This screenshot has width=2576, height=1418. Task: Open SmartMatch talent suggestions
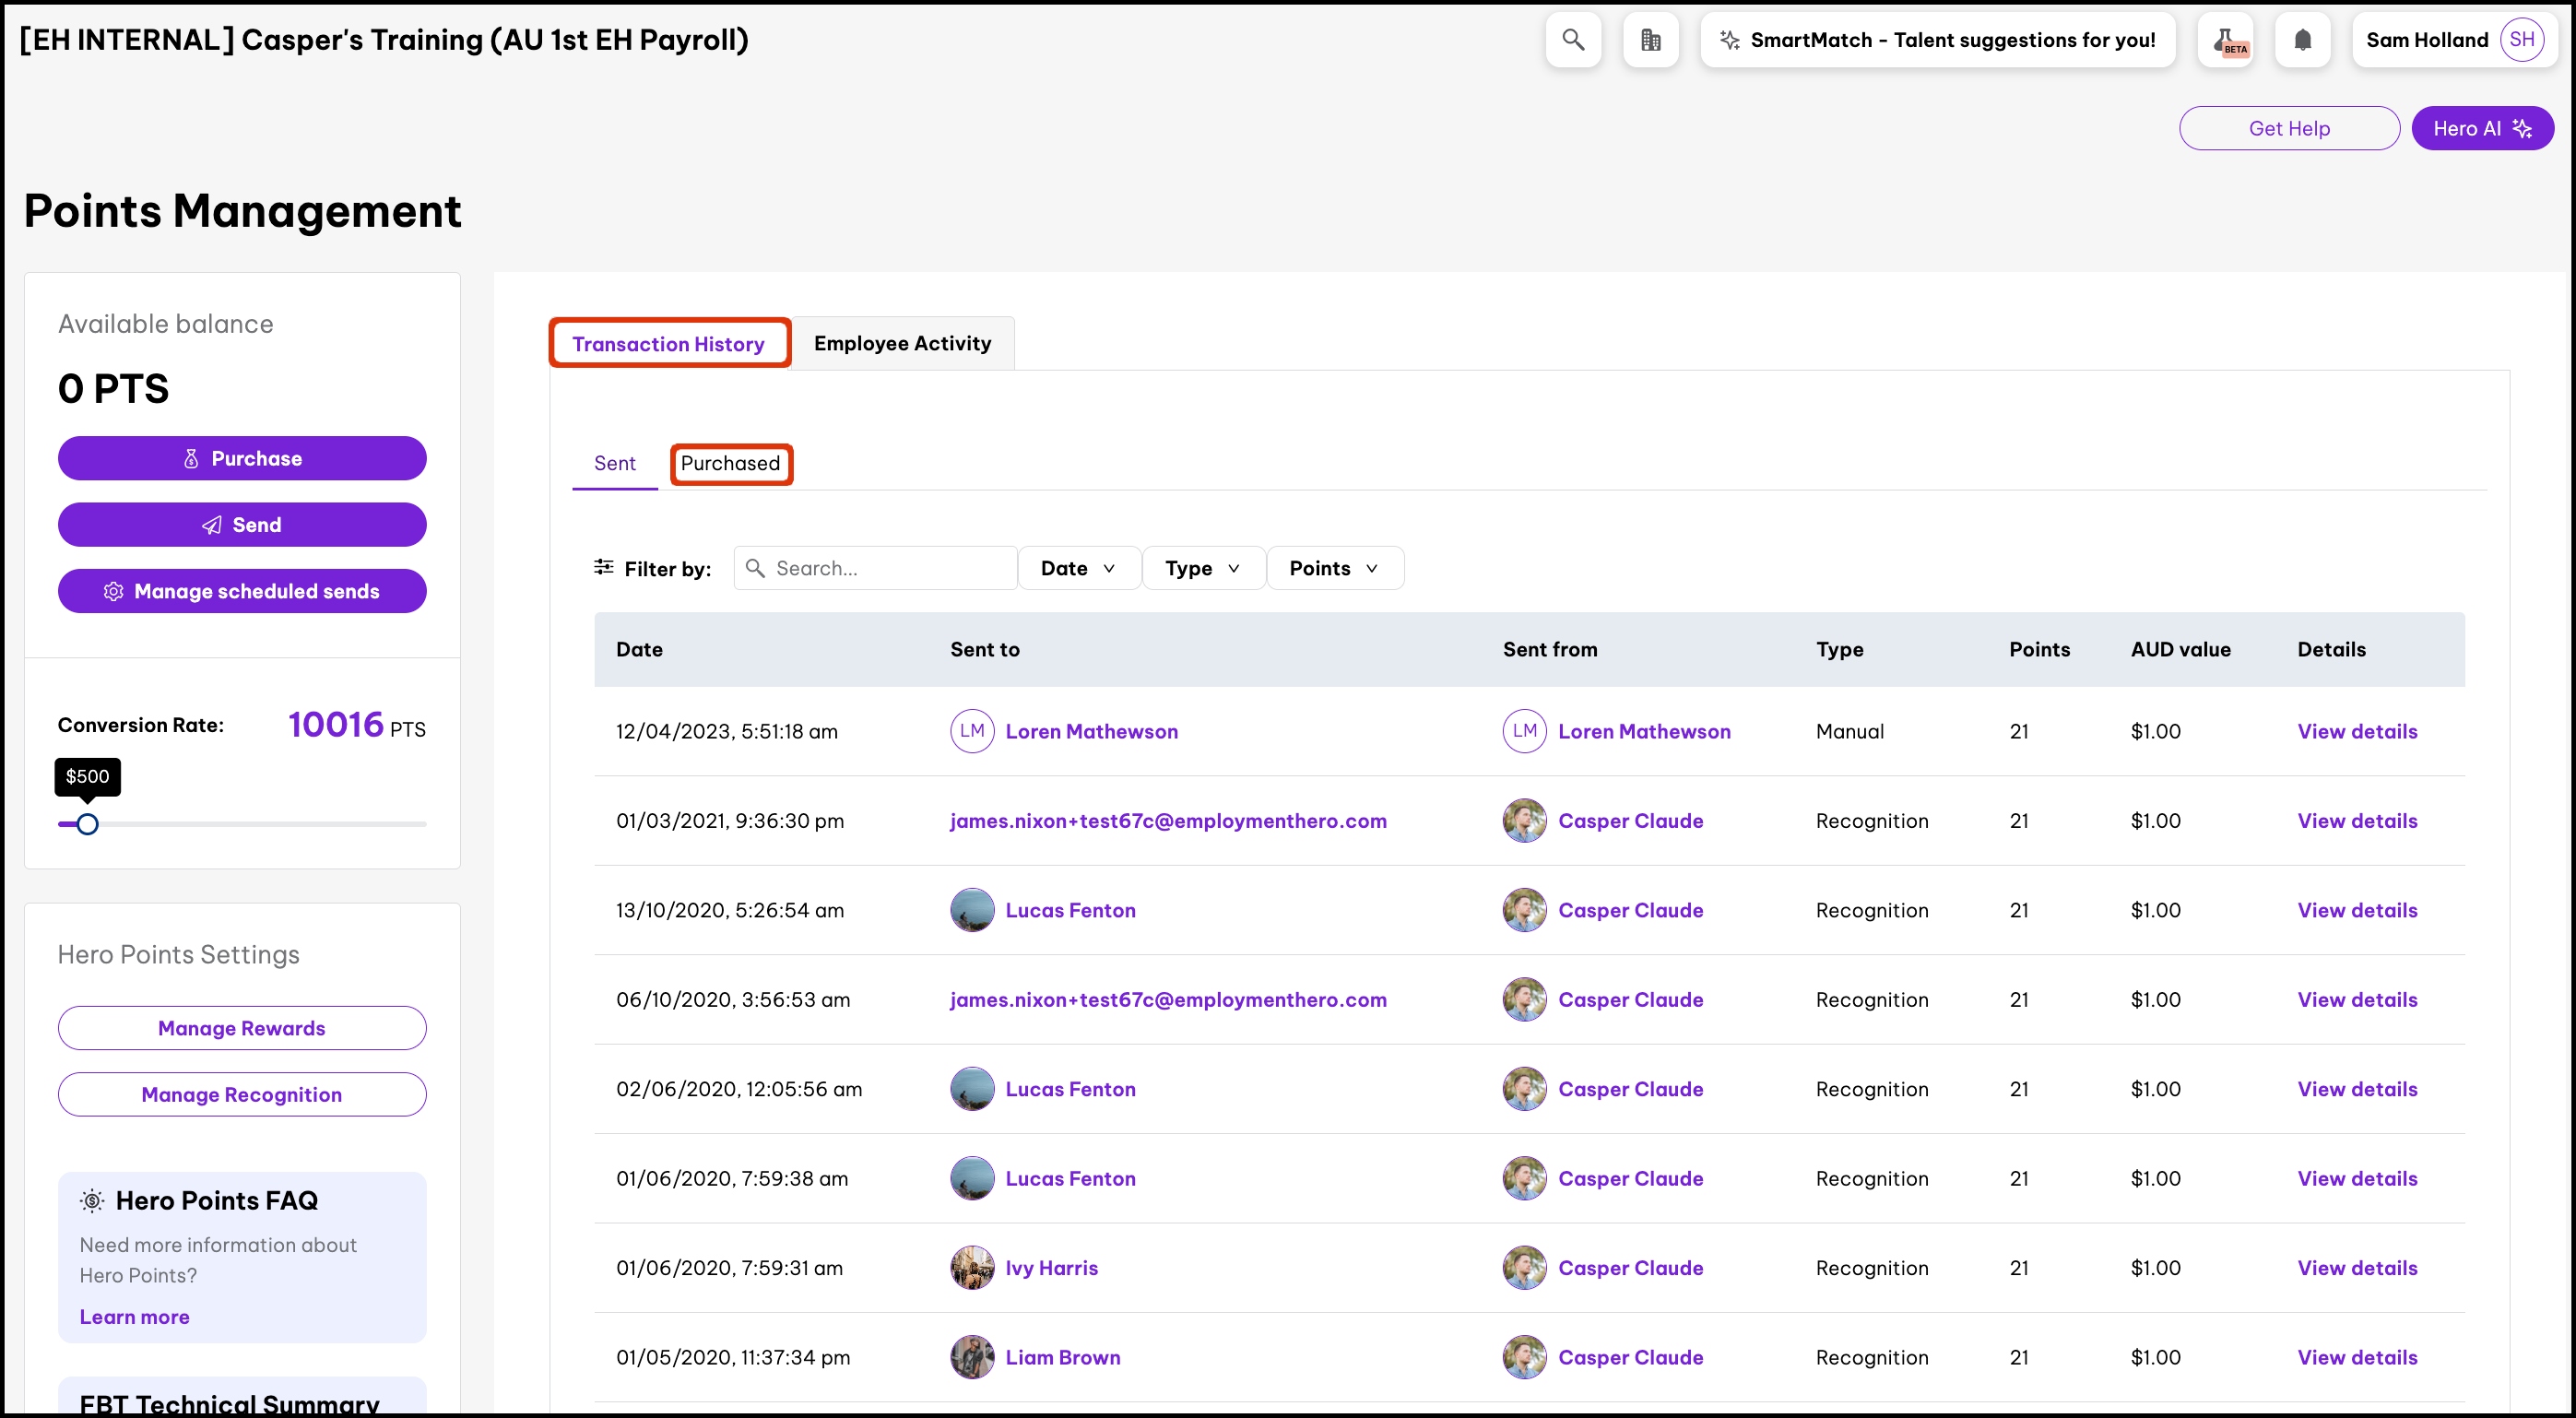(x=1937, y=40)
